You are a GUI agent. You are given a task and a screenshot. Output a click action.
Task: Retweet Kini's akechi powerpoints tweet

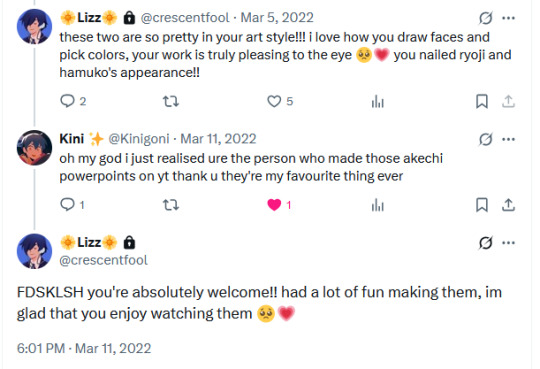click(171, 205)
